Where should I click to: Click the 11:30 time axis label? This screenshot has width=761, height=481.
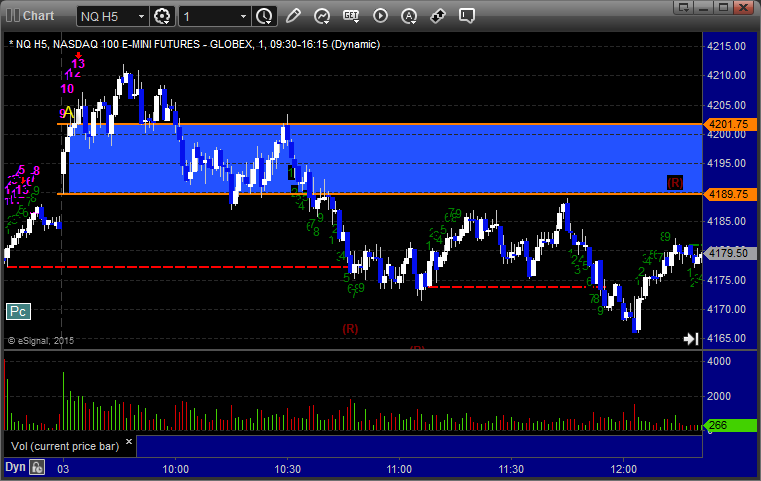511,469
